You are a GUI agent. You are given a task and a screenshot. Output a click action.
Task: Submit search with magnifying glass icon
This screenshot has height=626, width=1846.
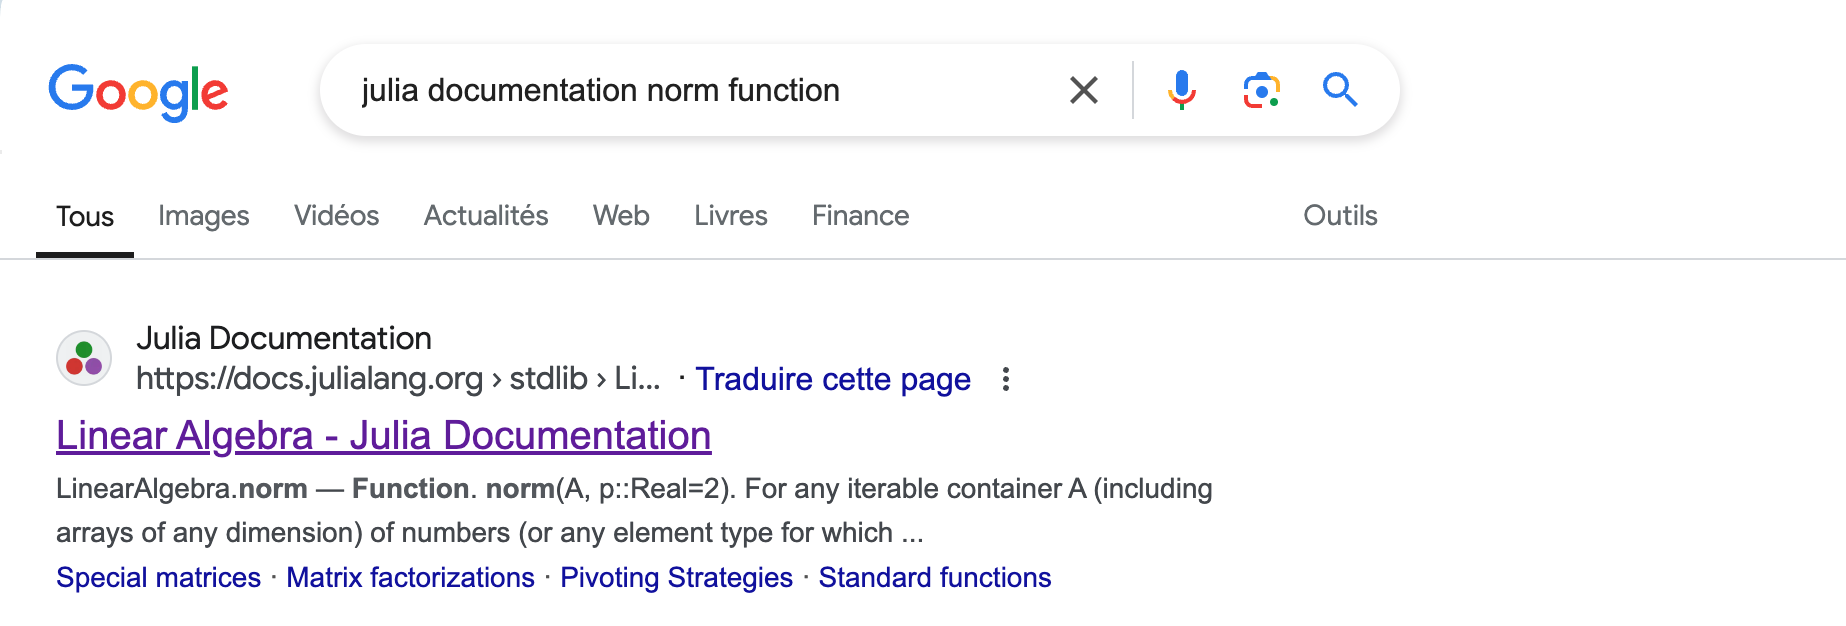[1340, 90]
